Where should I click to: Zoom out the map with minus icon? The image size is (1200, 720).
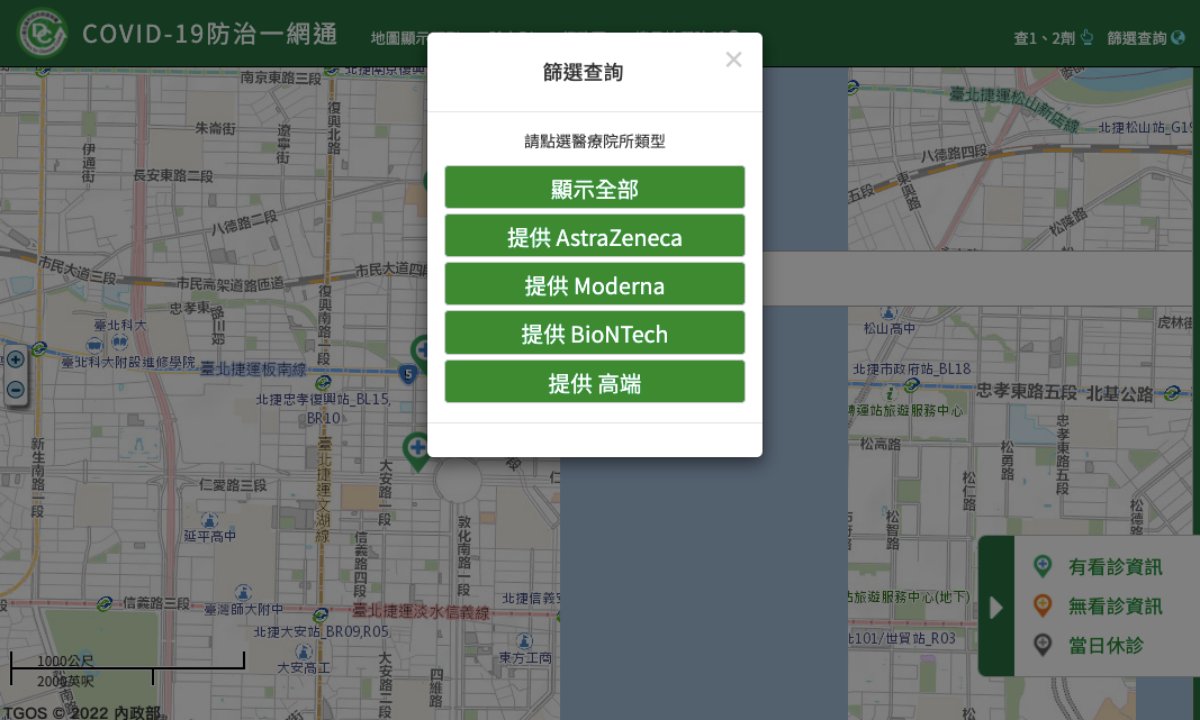[15, 389]
